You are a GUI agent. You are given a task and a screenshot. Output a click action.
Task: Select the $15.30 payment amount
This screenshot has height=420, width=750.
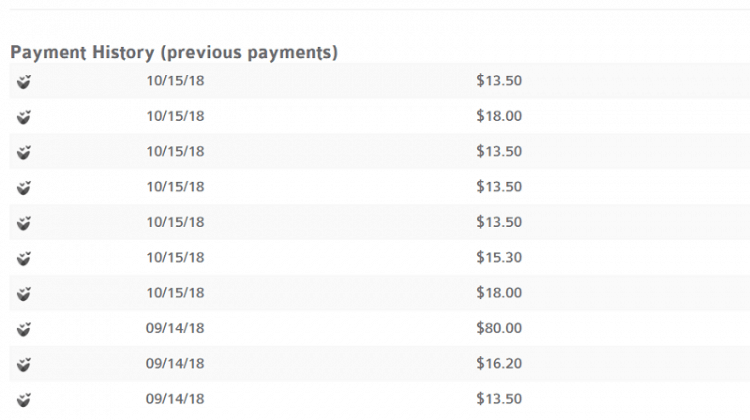(x=499, y=257)
